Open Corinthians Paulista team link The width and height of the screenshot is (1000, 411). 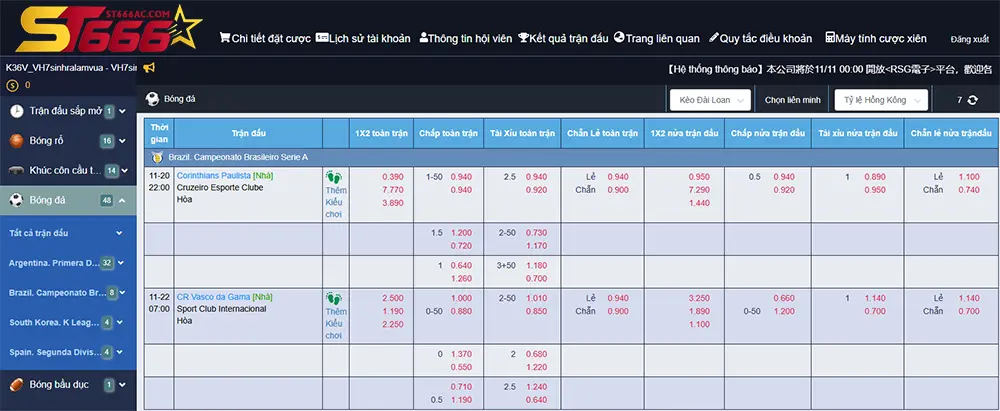(214, 176)
